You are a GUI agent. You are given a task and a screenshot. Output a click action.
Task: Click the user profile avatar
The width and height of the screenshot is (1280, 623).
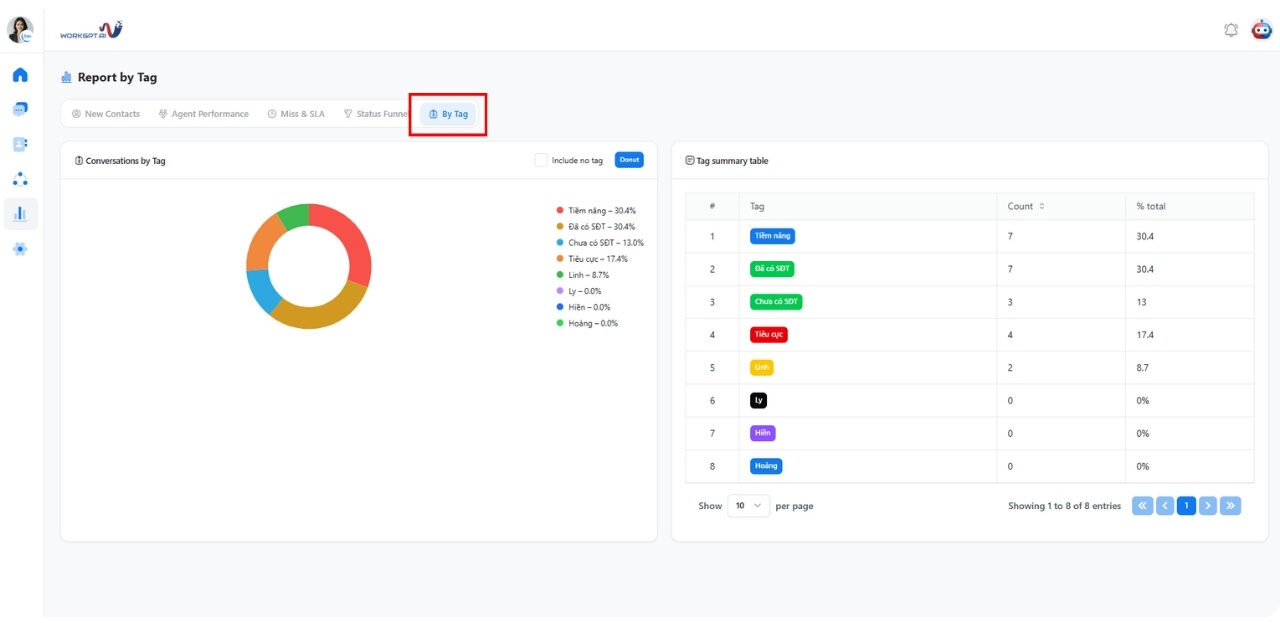click(x=20, y=30)
